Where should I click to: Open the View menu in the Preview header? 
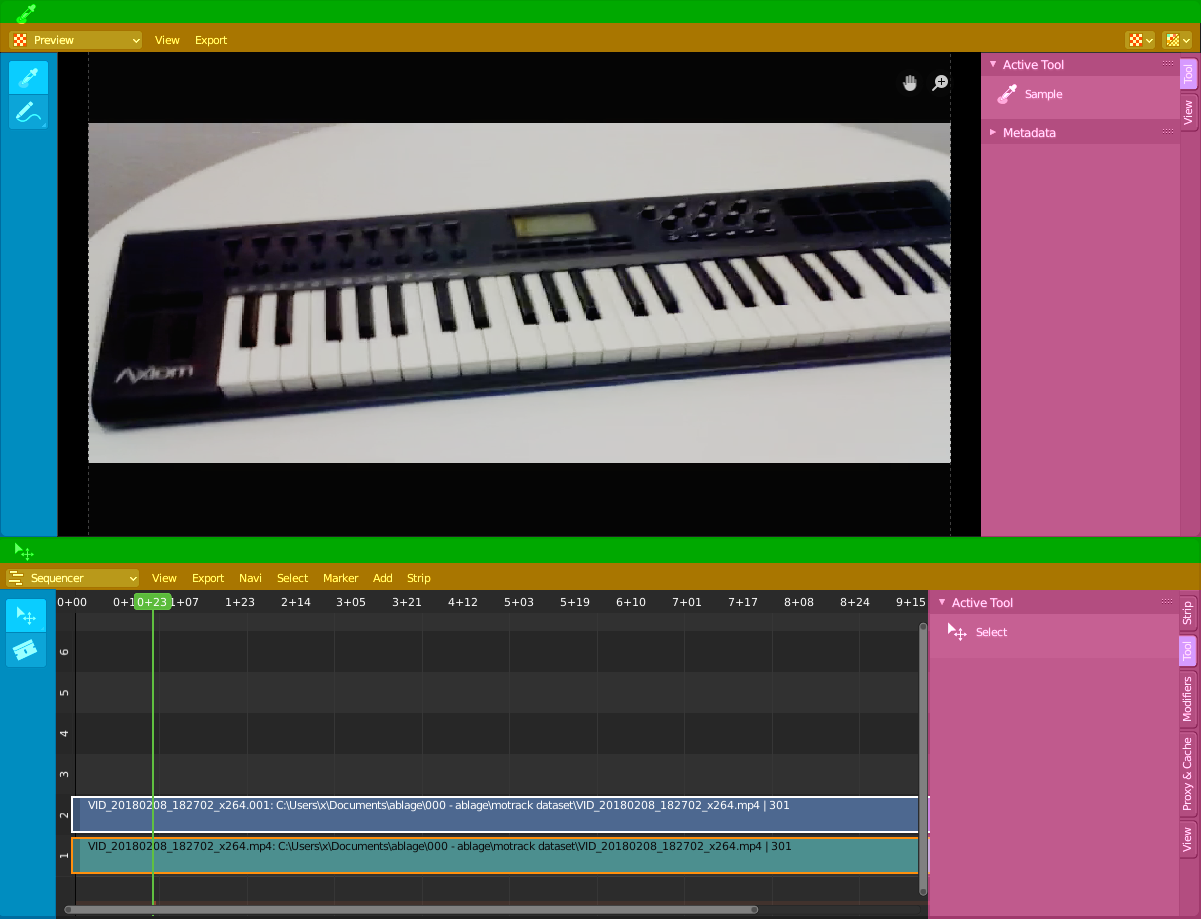167,40
